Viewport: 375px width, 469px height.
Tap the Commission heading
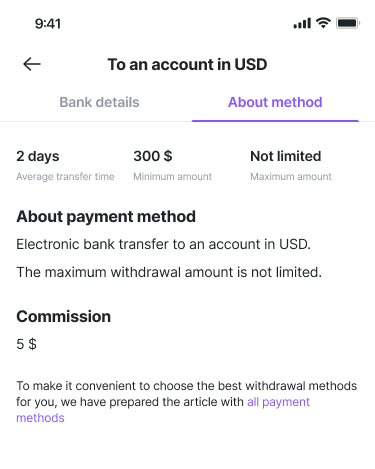click(63, 316)
